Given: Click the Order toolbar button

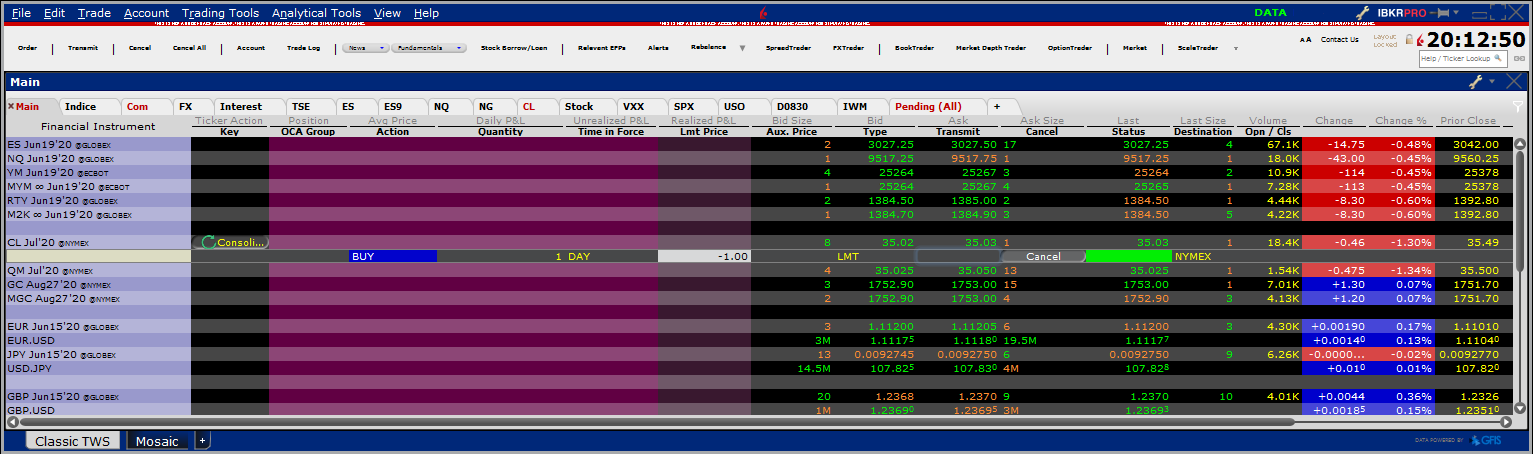Looking at the screenshot, I should pos(28,48).
